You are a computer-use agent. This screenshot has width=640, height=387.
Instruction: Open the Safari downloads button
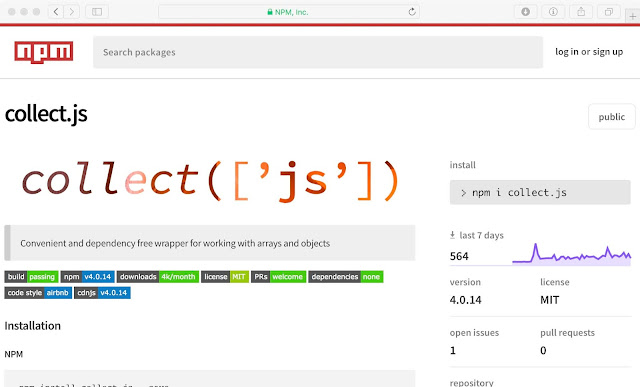coord(526,12)
